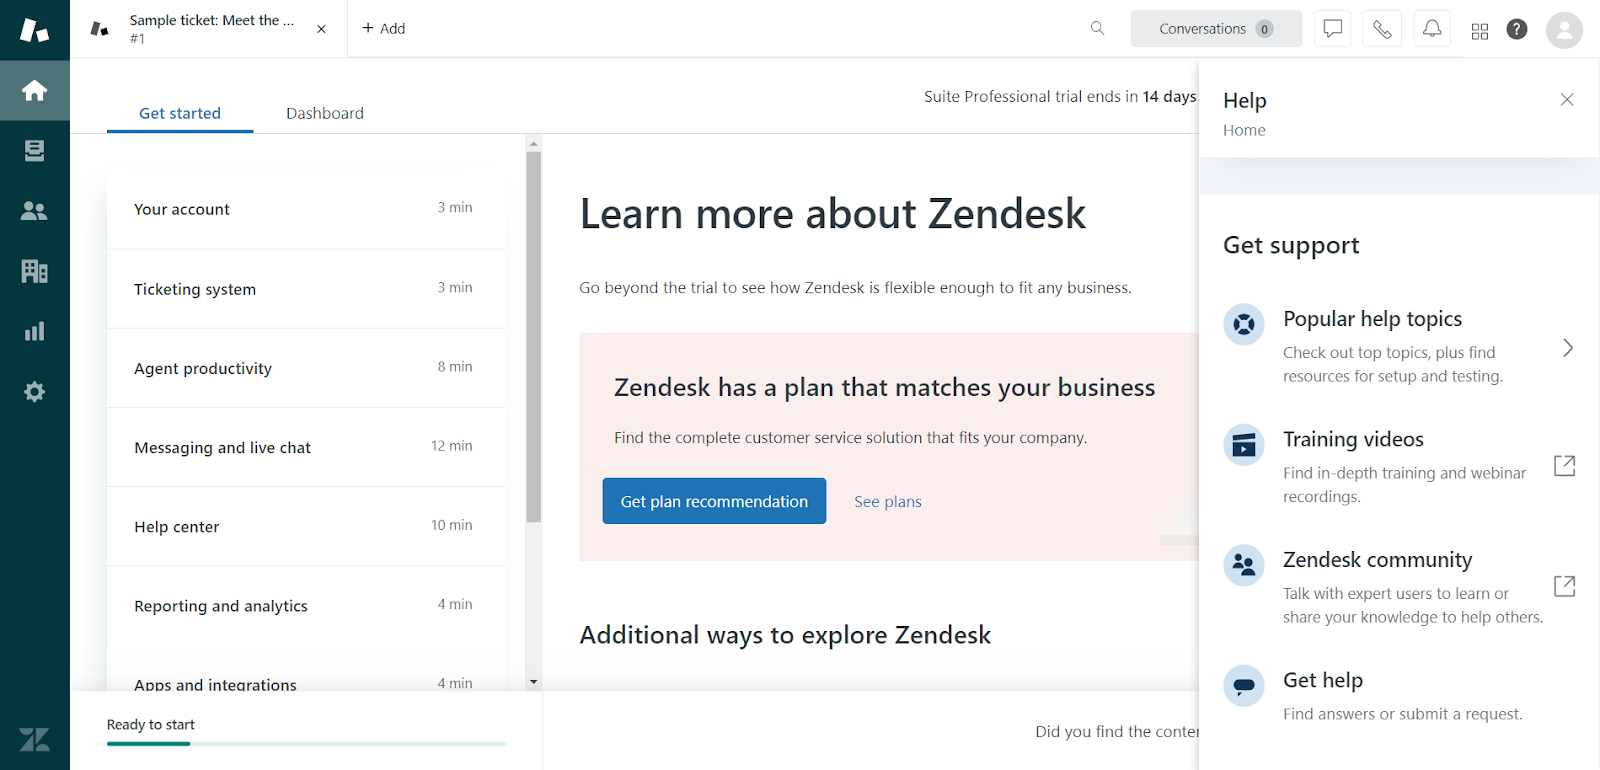Viewport: 1600px width, 770px height.
Task: Open the chat bubble icon
Action: (x=1332, y=29)
